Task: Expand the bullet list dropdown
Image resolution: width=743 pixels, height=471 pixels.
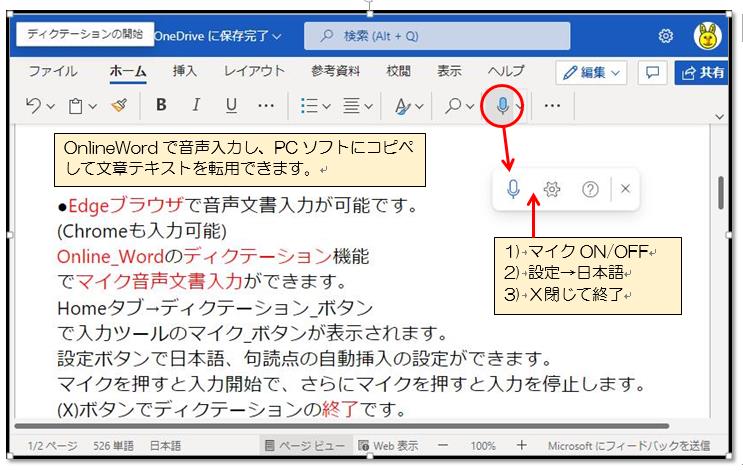Action: pos(326,106)
